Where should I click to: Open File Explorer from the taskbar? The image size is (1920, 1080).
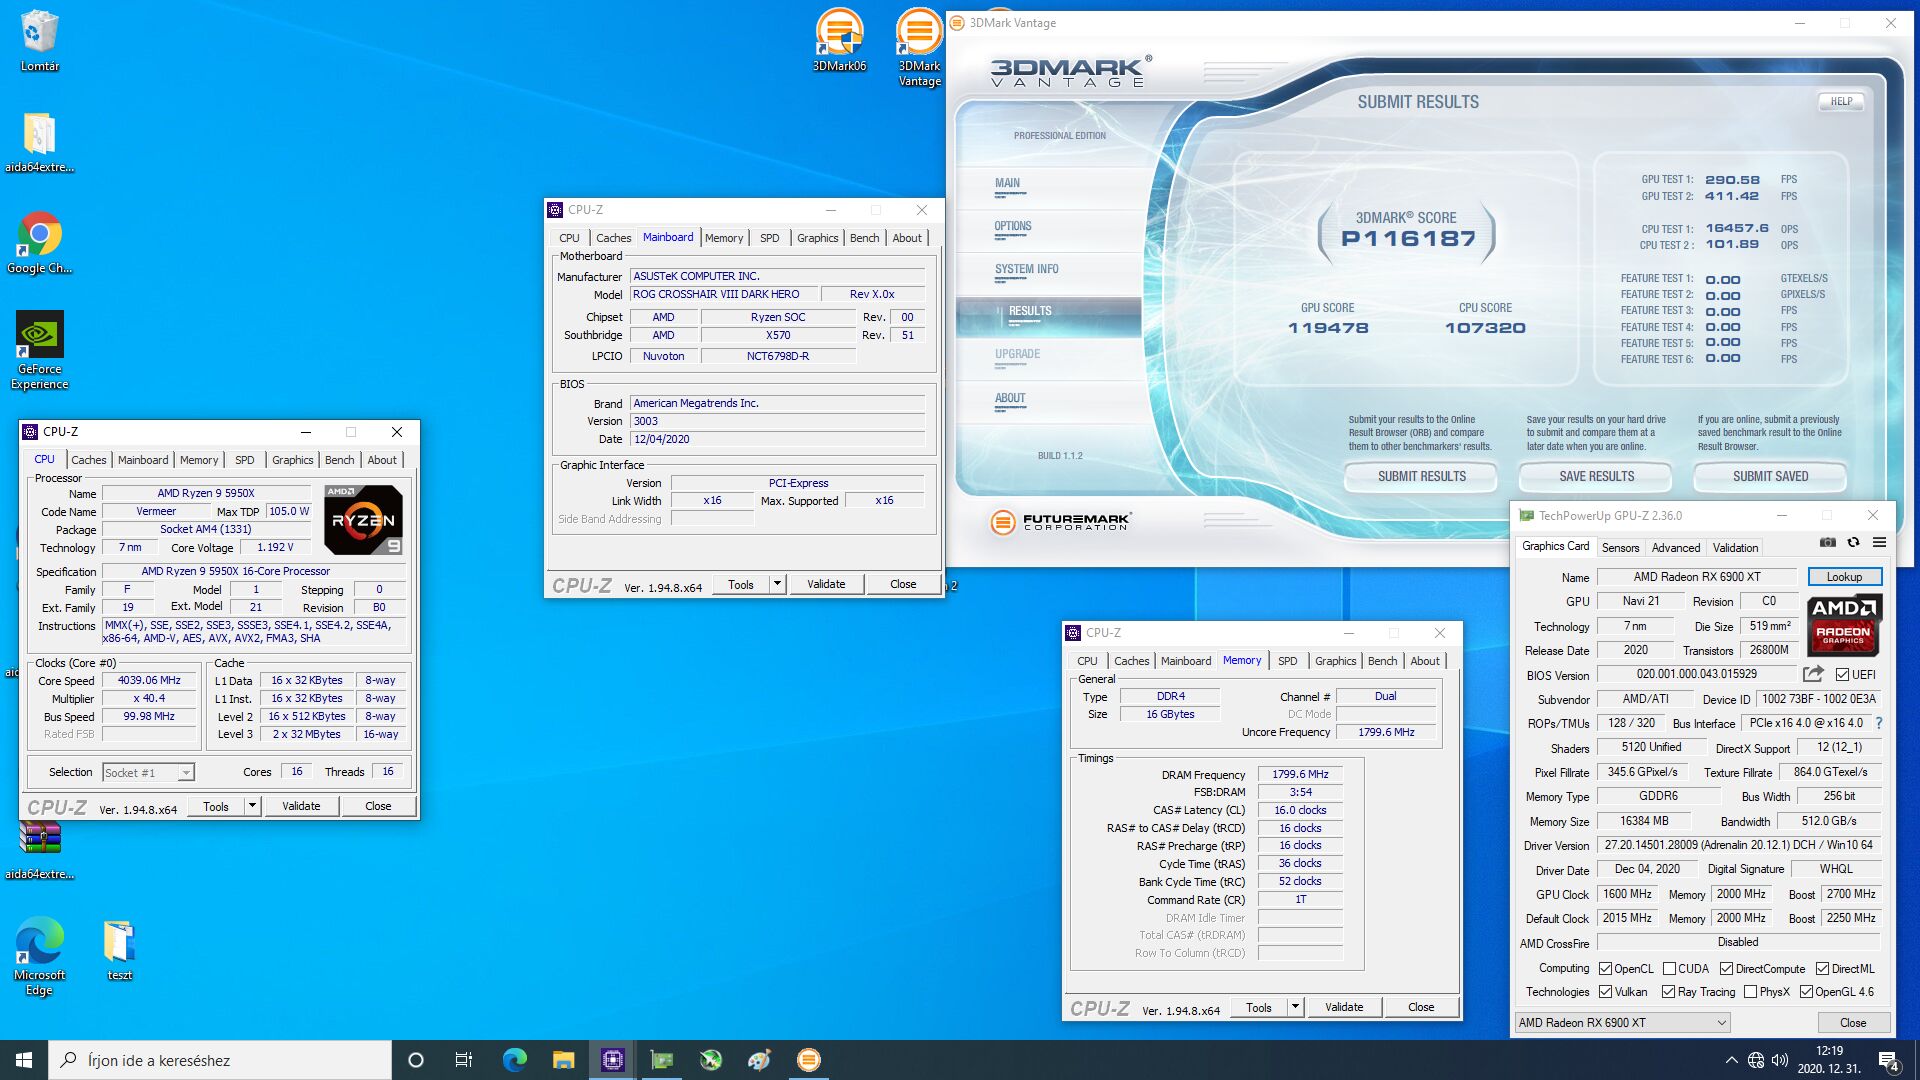click(x=563, y=1060)
